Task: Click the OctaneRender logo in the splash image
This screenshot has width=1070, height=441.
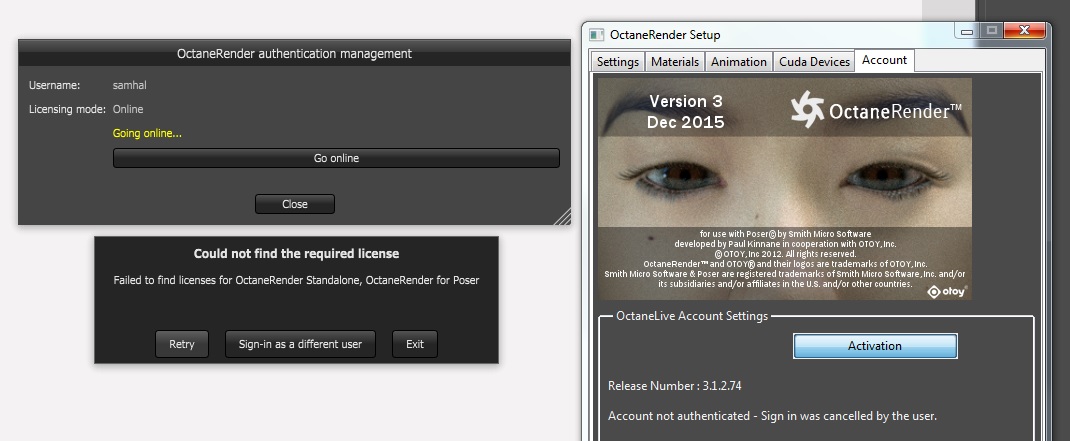Action: [x=876, y=110]
